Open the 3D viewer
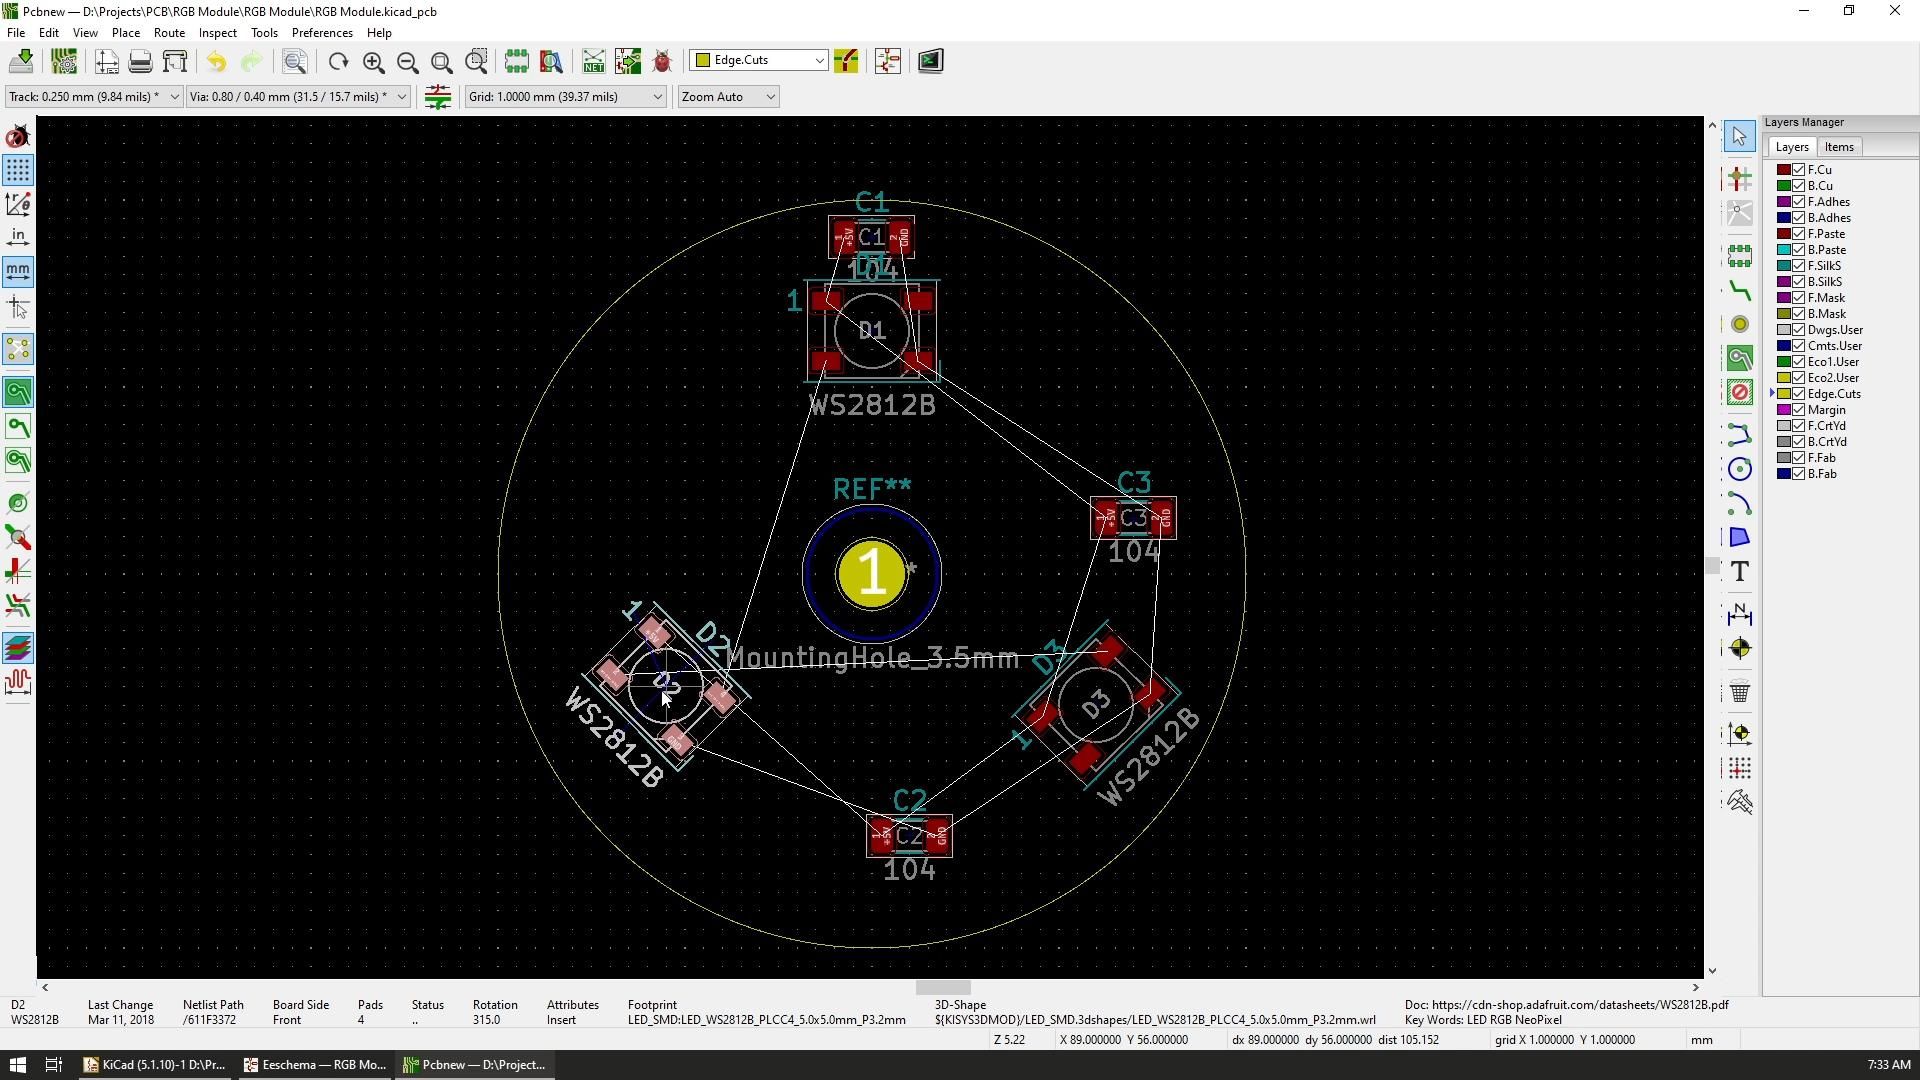1920x1080 pixels. pyautogui.click(x=930, y=61)
